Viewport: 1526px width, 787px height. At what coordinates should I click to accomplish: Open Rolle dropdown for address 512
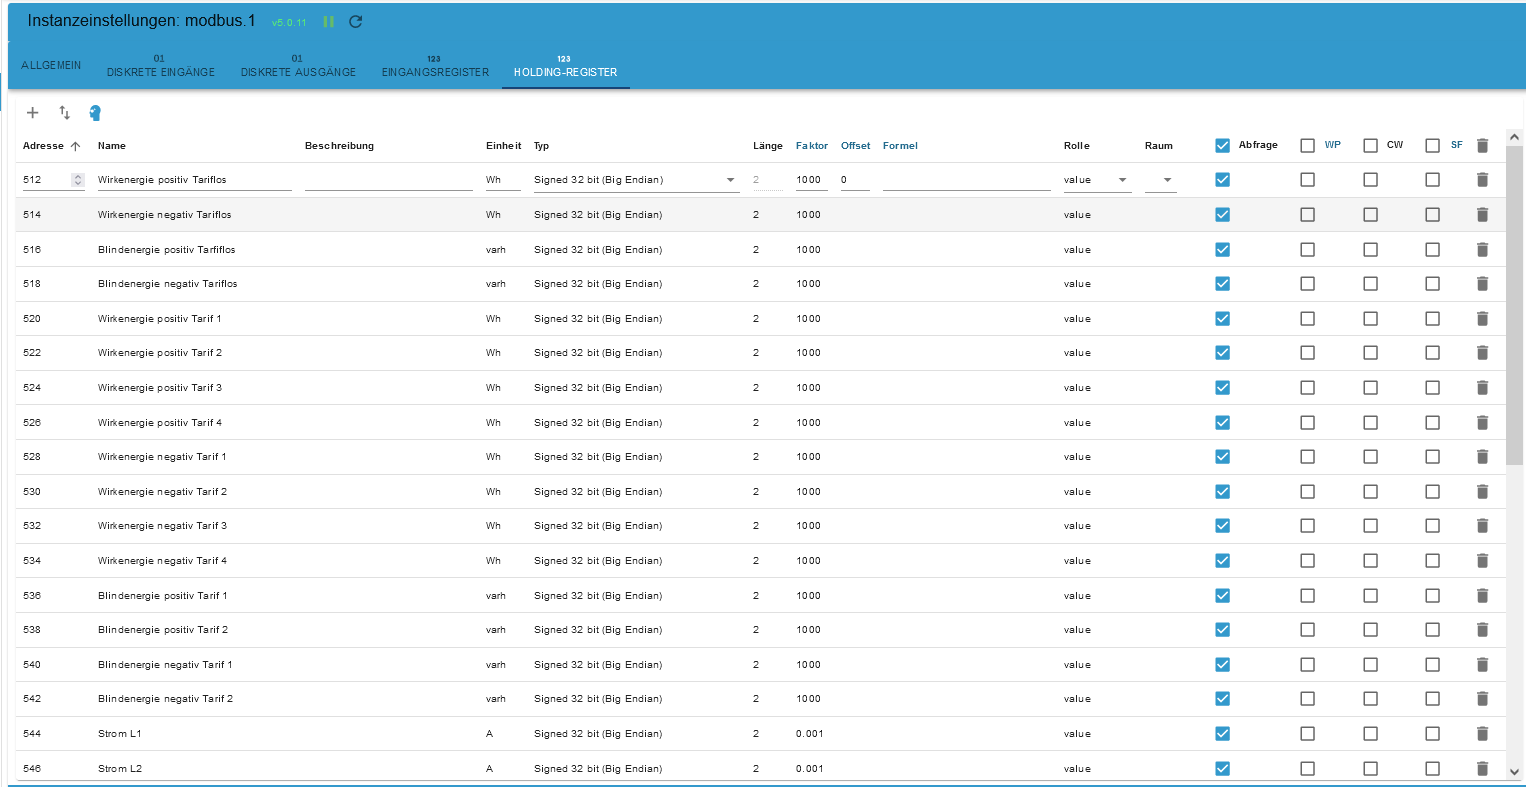(1097, 180)
